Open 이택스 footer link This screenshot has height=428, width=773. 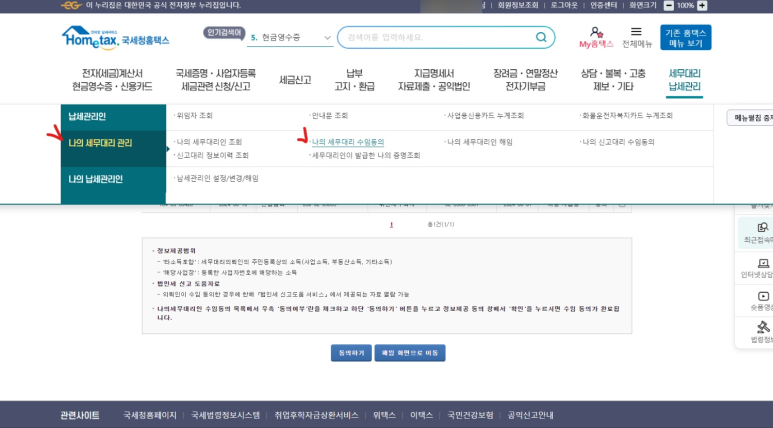click(422, 415)
